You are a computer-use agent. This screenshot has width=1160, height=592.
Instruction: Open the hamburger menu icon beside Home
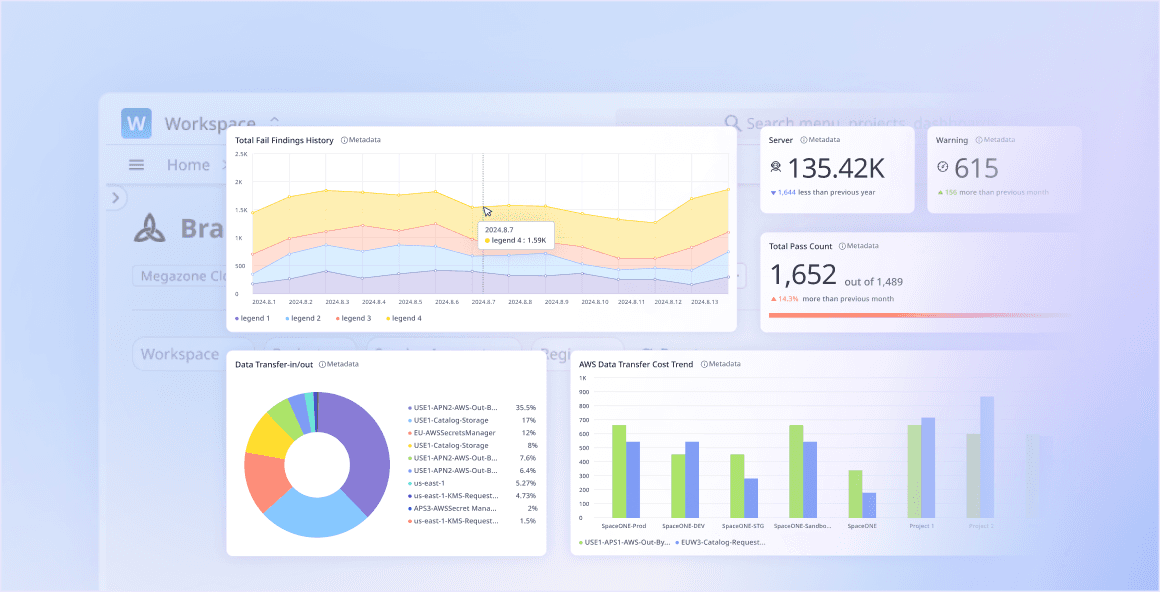(136, 165)
